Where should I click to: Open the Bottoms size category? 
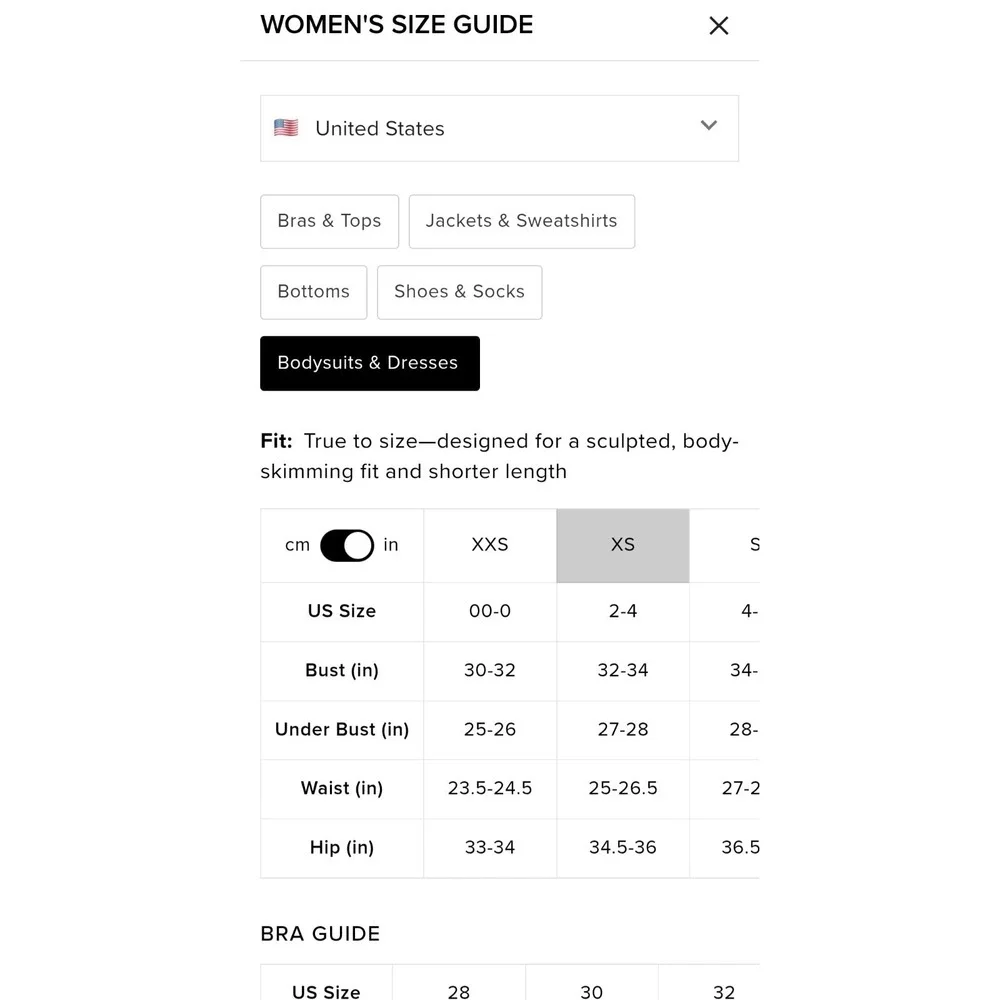click(x=313, y=292)
